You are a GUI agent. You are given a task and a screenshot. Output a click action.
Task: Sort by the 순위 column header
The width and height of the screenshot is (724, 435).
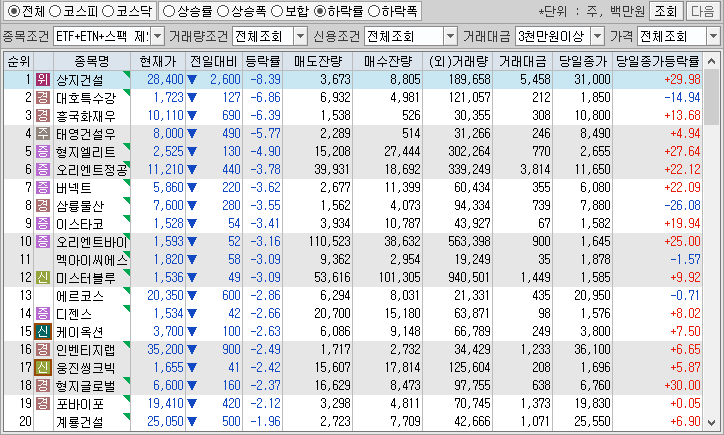click(x=19, y=61)
